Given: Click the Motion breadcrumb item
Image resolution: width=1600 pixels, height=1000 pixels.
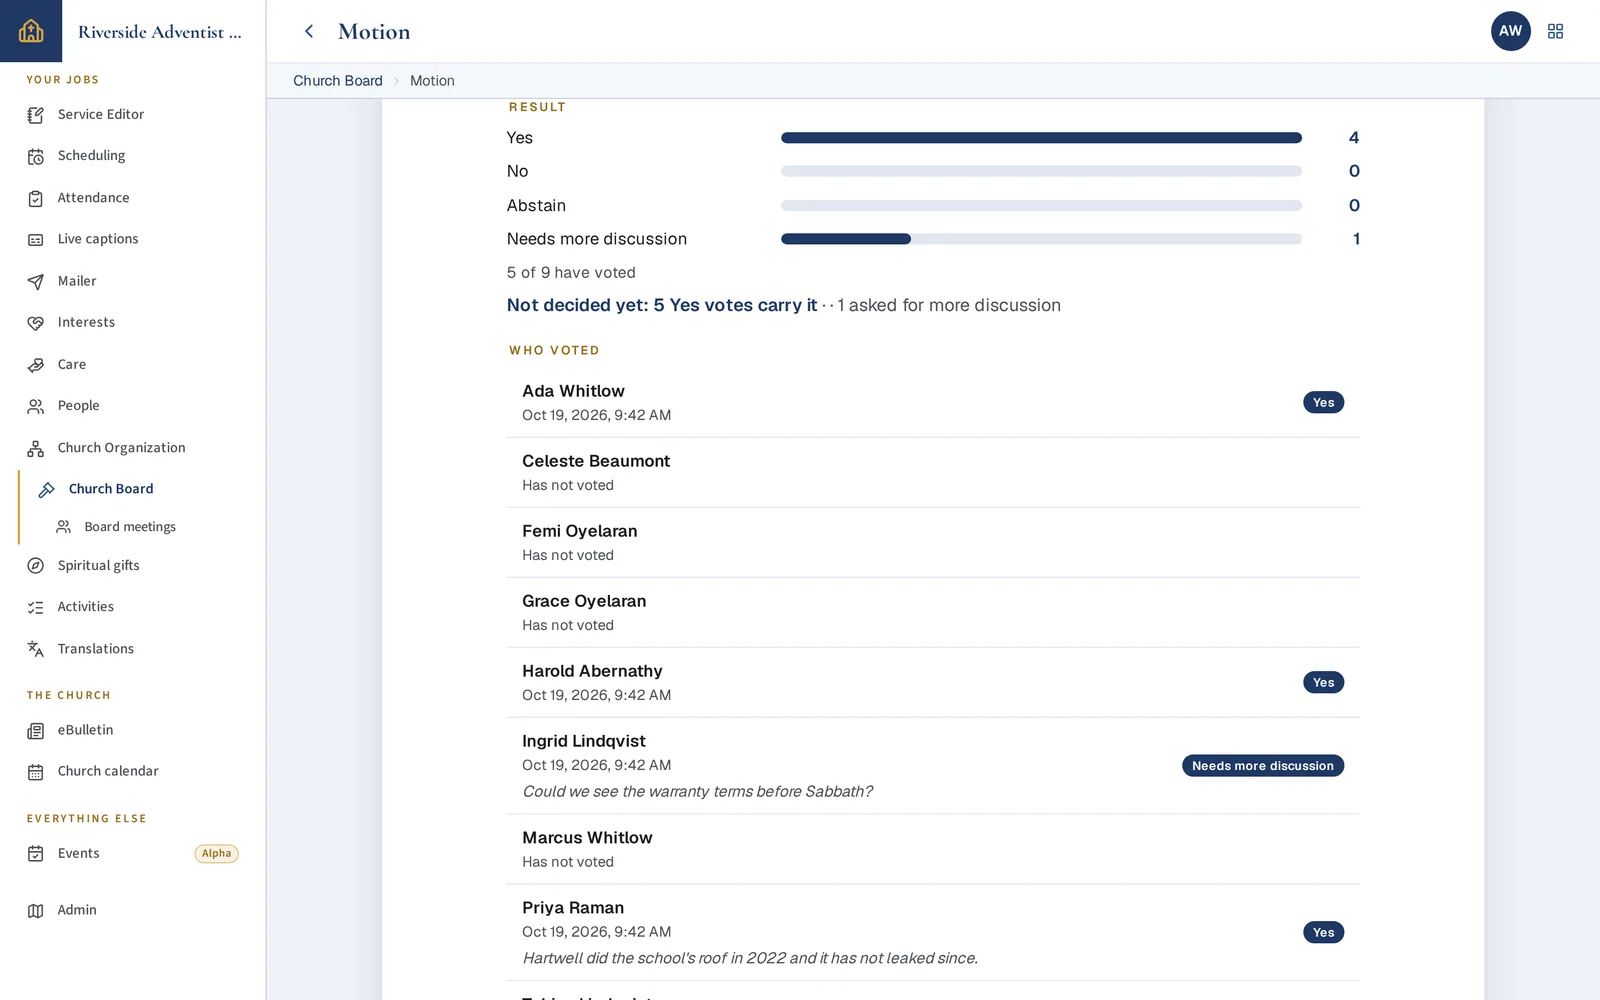Looking at the screenshot, I should (432, 81).
